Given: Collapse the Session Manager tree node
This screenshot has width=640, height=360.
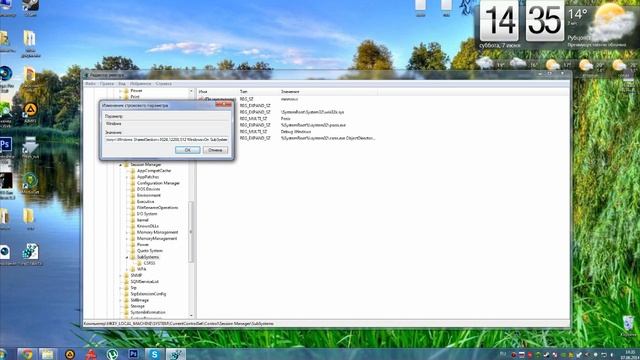Looking at the screenshot, I should 120,165.
